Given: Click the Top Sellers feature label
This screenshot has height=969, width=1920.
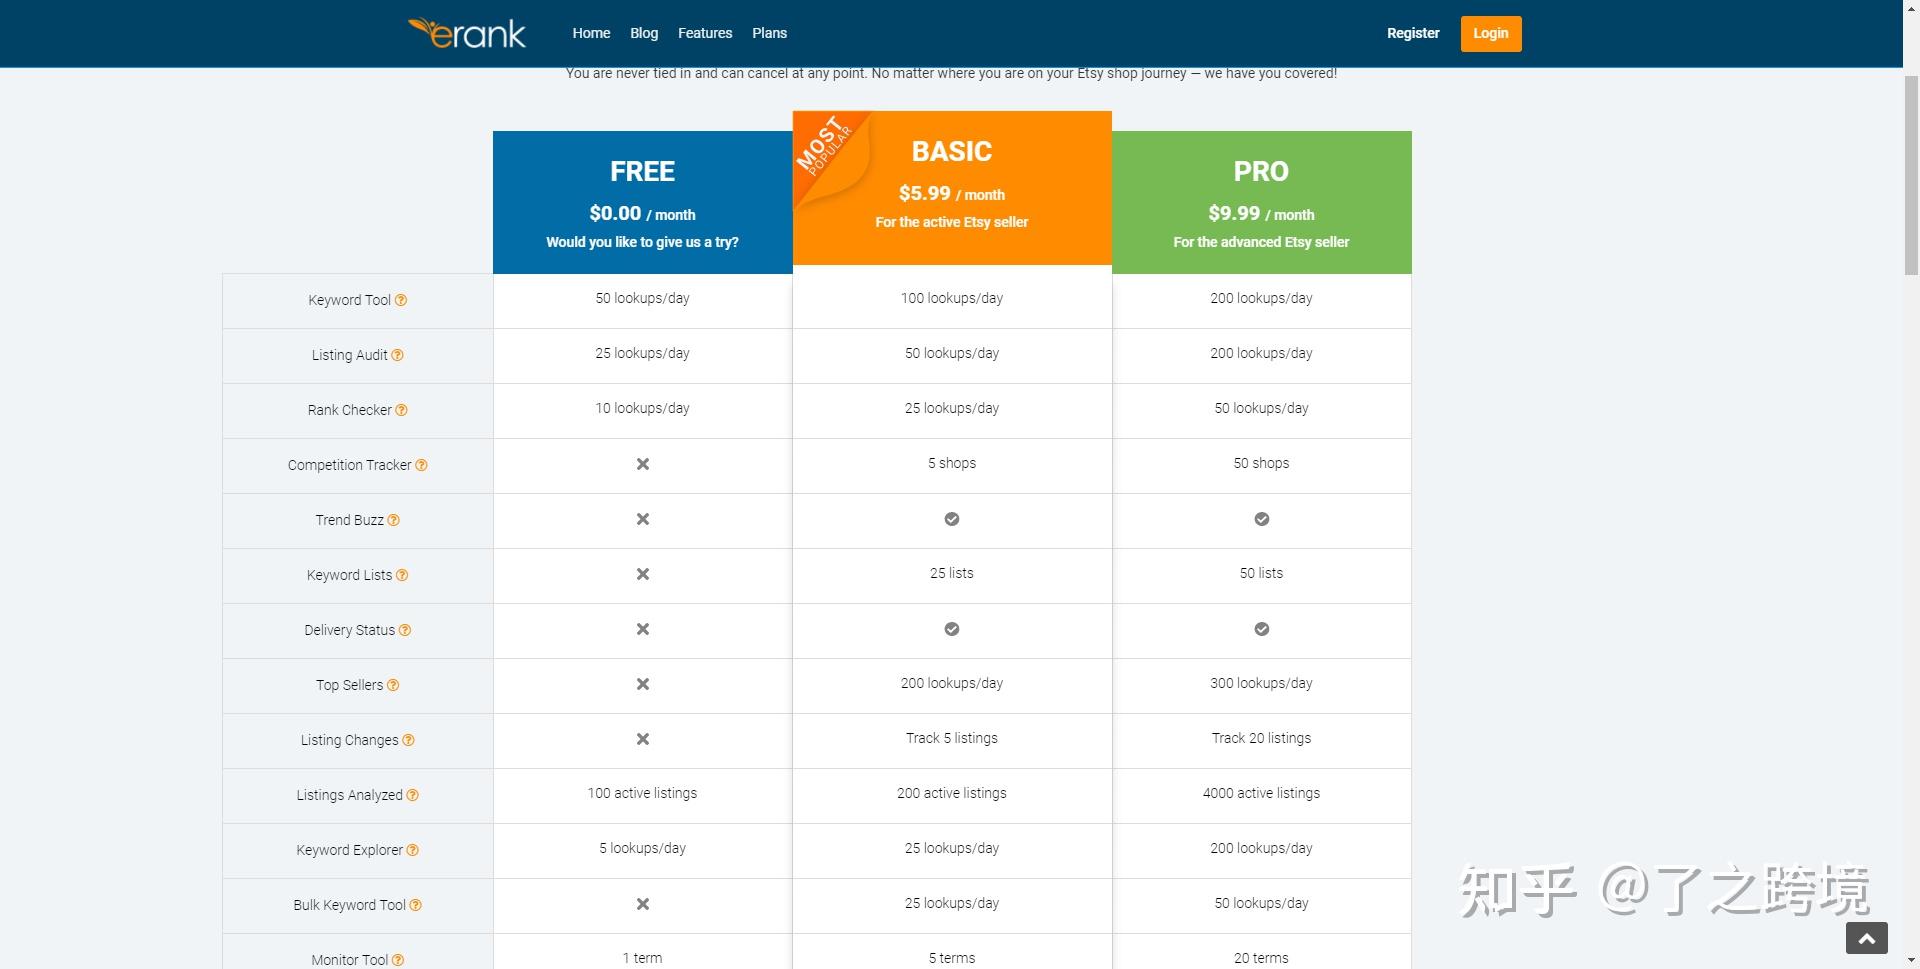Looking at the screenshot, I should tap(349, 685).
